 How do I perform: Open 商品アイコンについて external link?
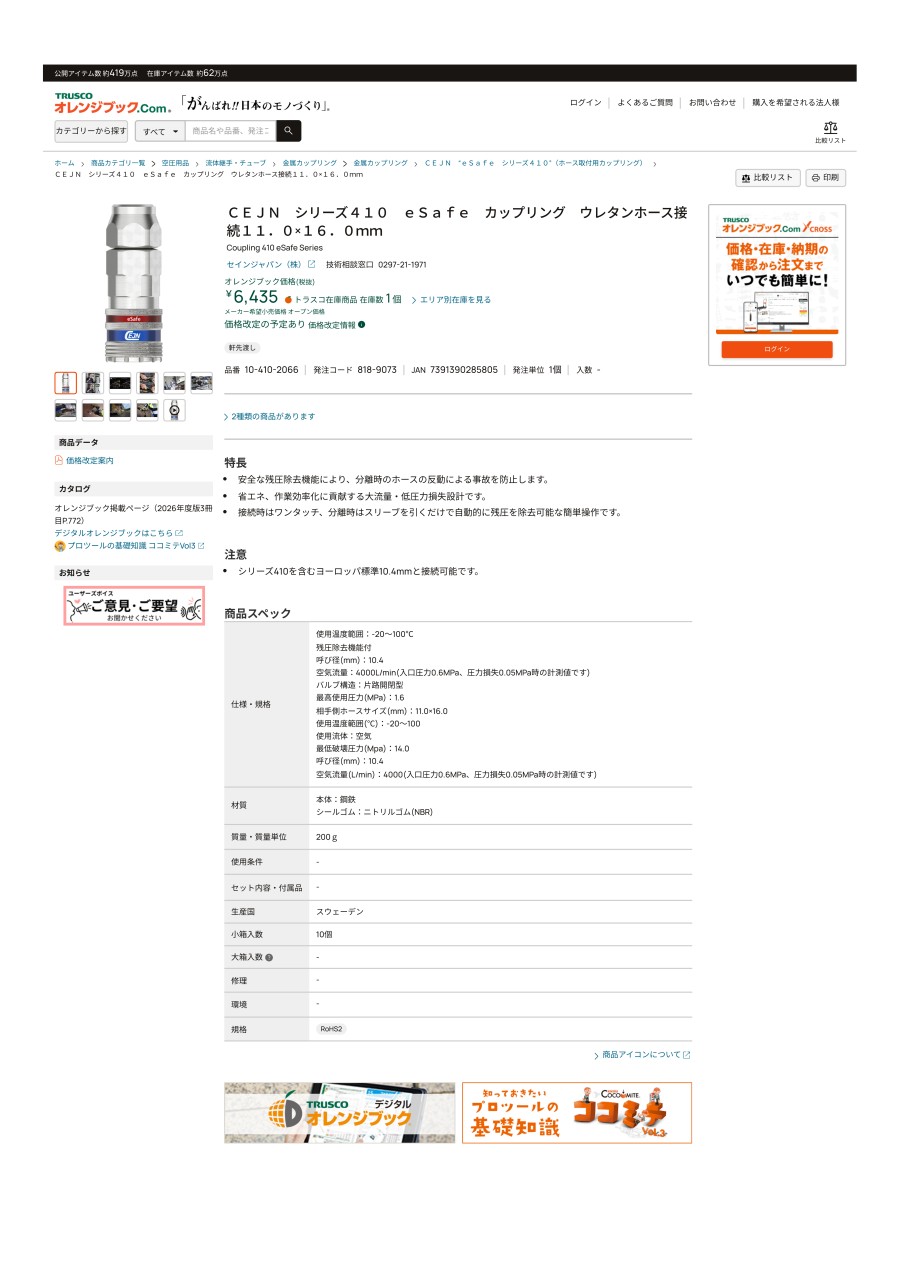(x=642, y=1055)
